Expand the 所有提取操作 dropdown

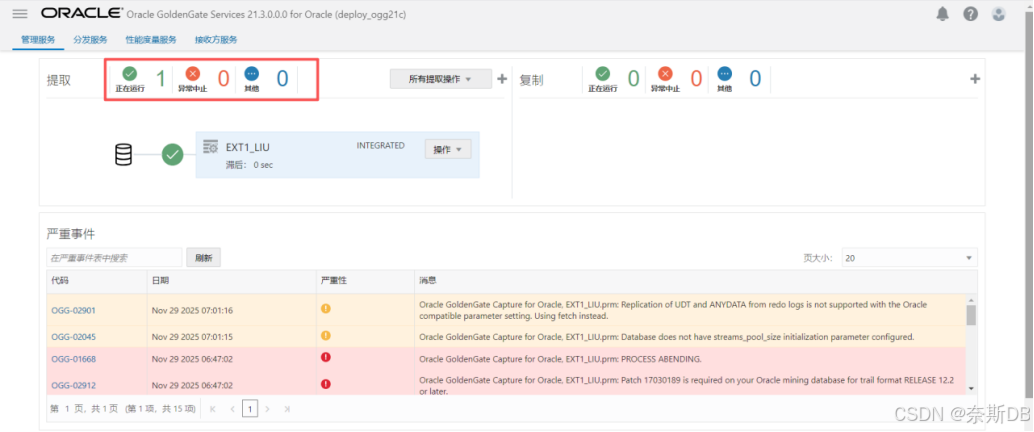point(440,79)
